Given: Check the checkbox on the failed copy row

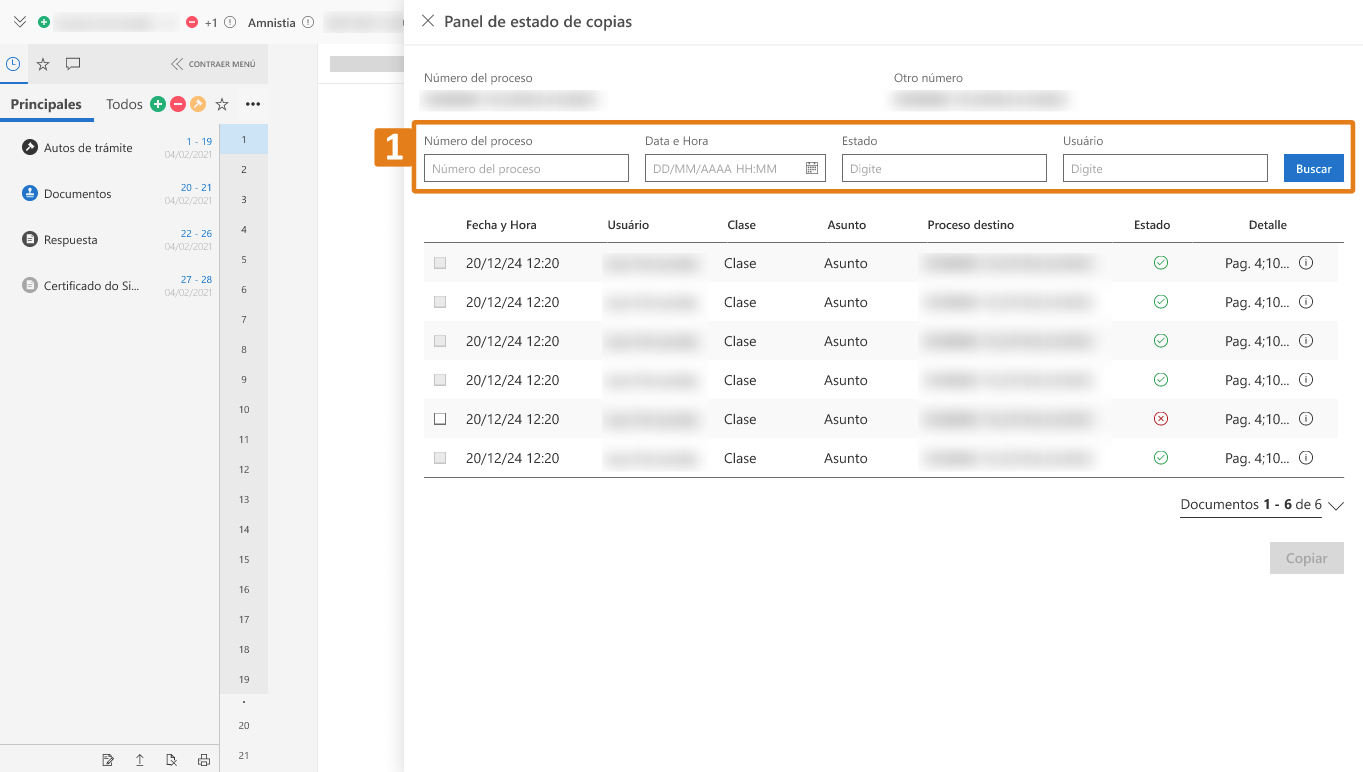Looking at the screenshot, I should point(440,419).
